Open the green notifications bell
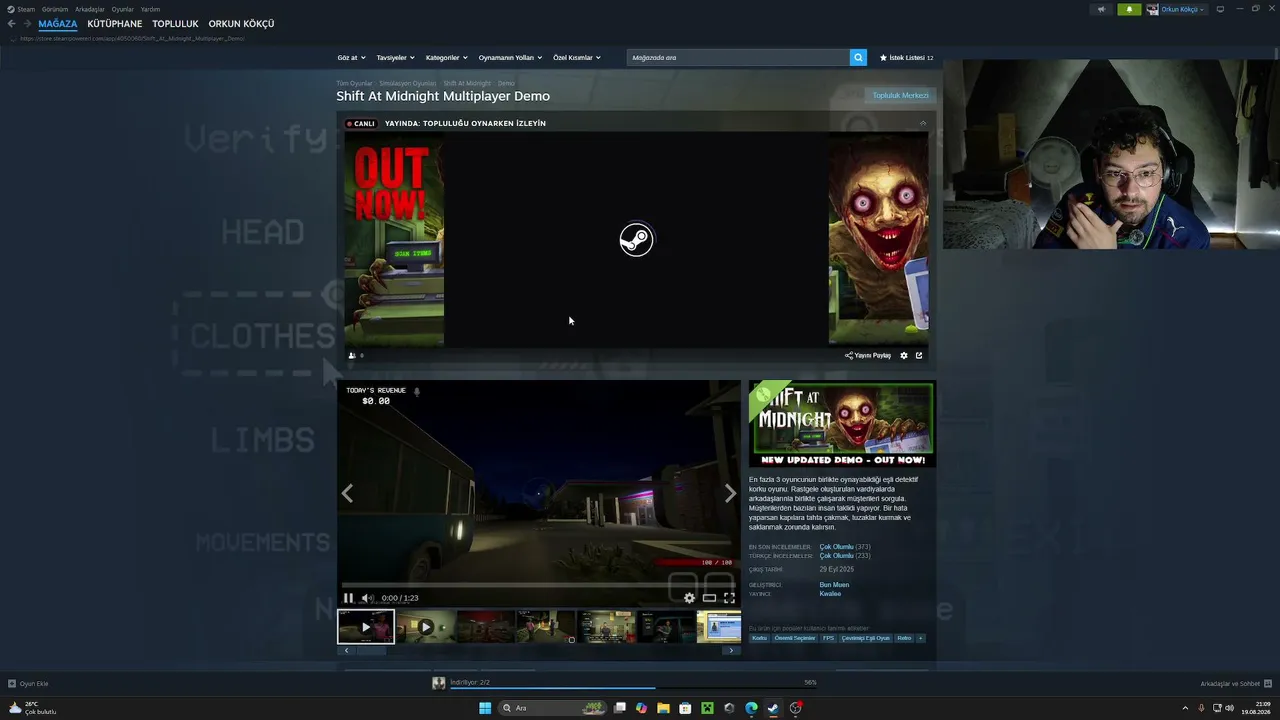 point(1129,9)
